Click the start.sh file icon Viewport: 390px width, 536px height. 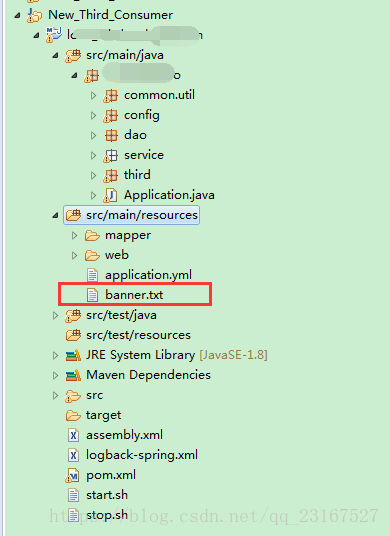pos(73,495)
